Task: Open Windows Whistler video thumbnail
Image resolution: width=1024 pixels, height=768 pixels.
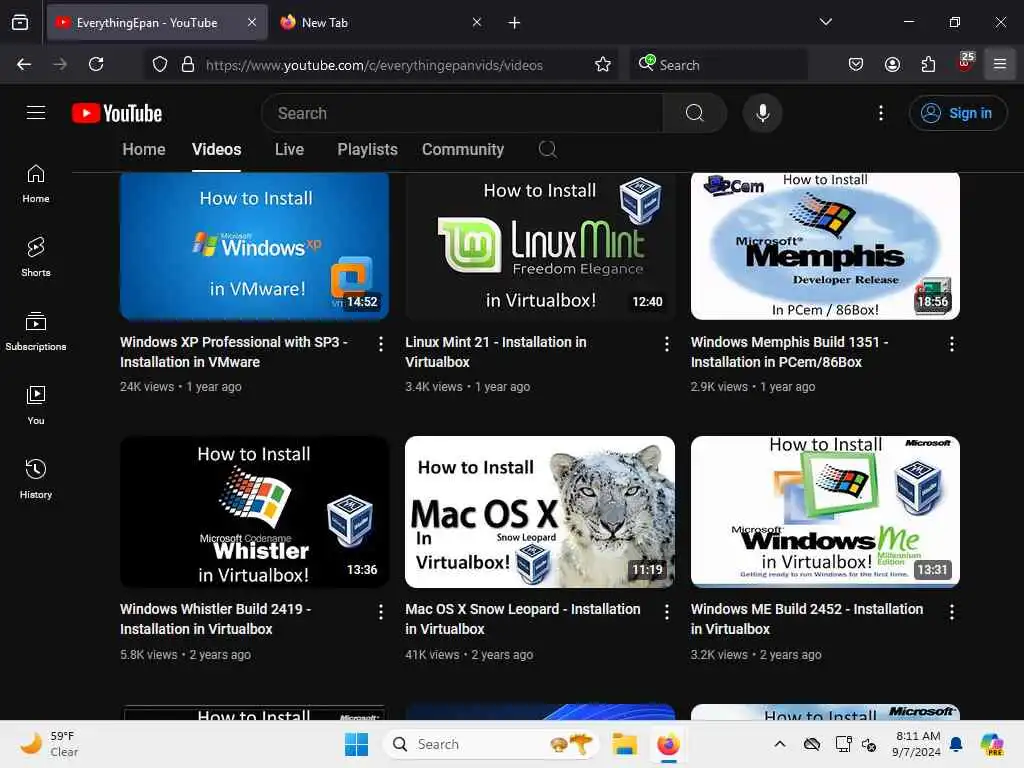Action: pyautogui.click(x=255, y=512)
